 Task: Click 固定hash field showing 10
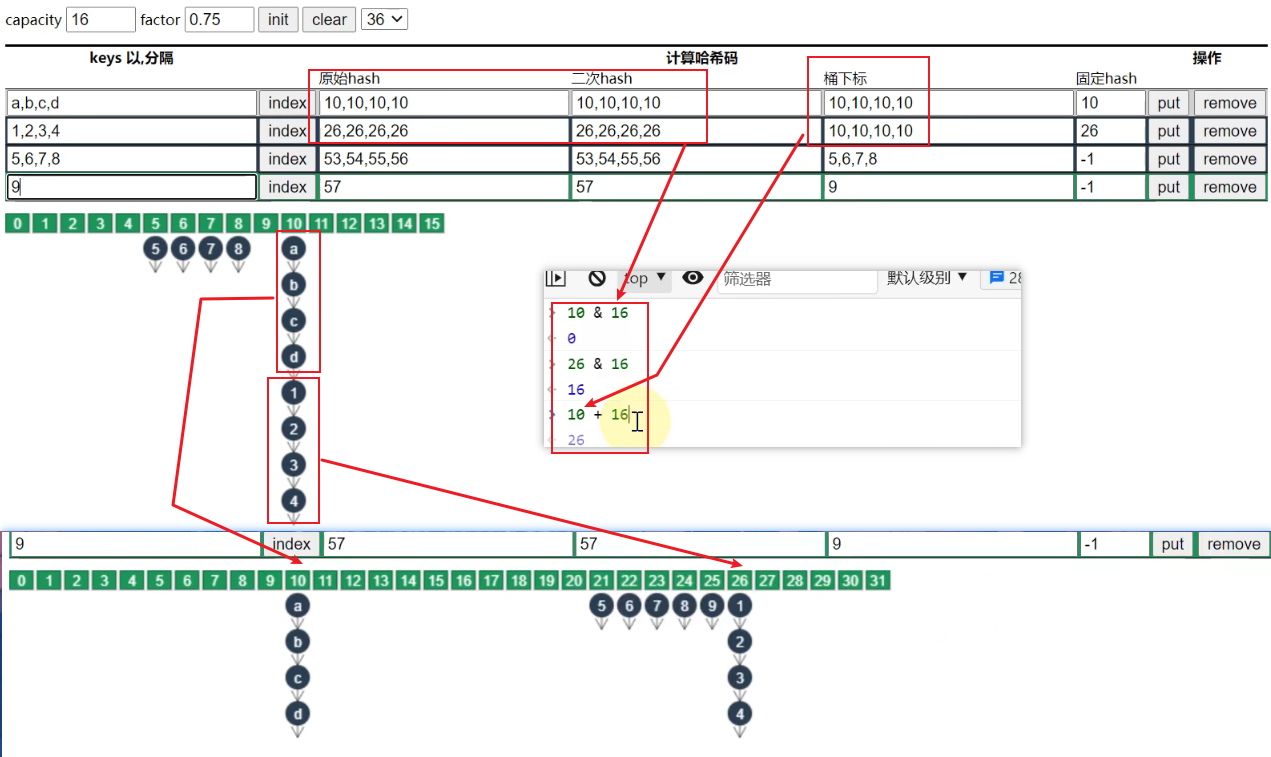(x=1110, y=103)
